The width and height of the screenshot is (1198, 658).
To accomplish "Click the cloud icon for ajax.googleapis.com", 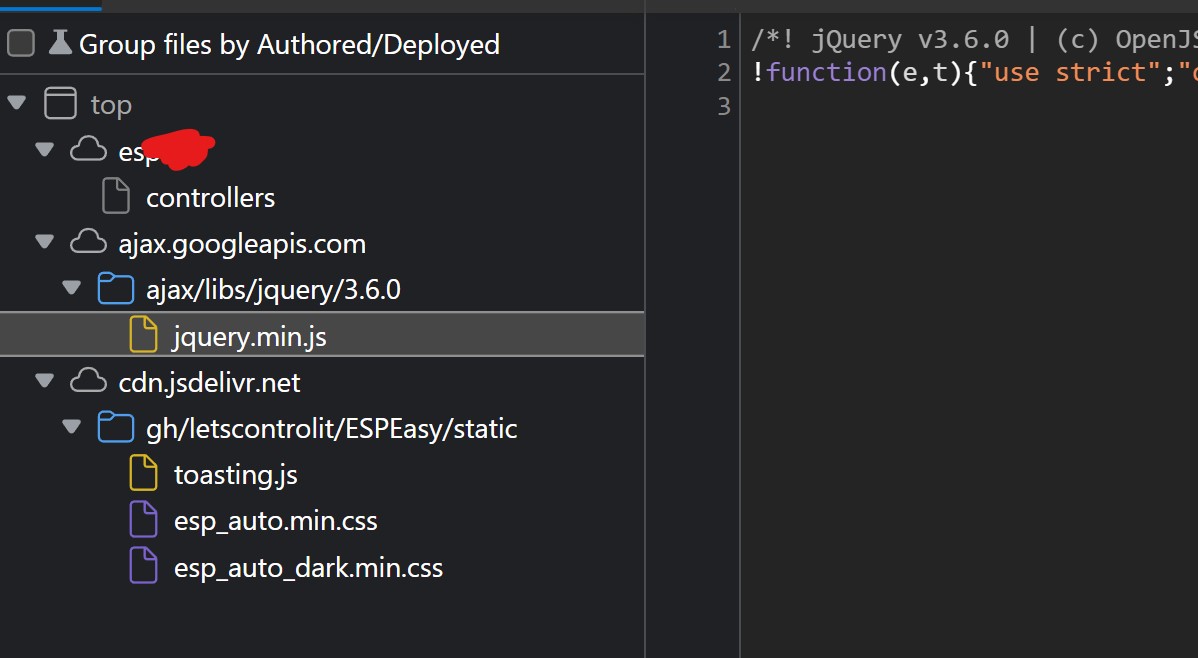I will coord(88,241).
